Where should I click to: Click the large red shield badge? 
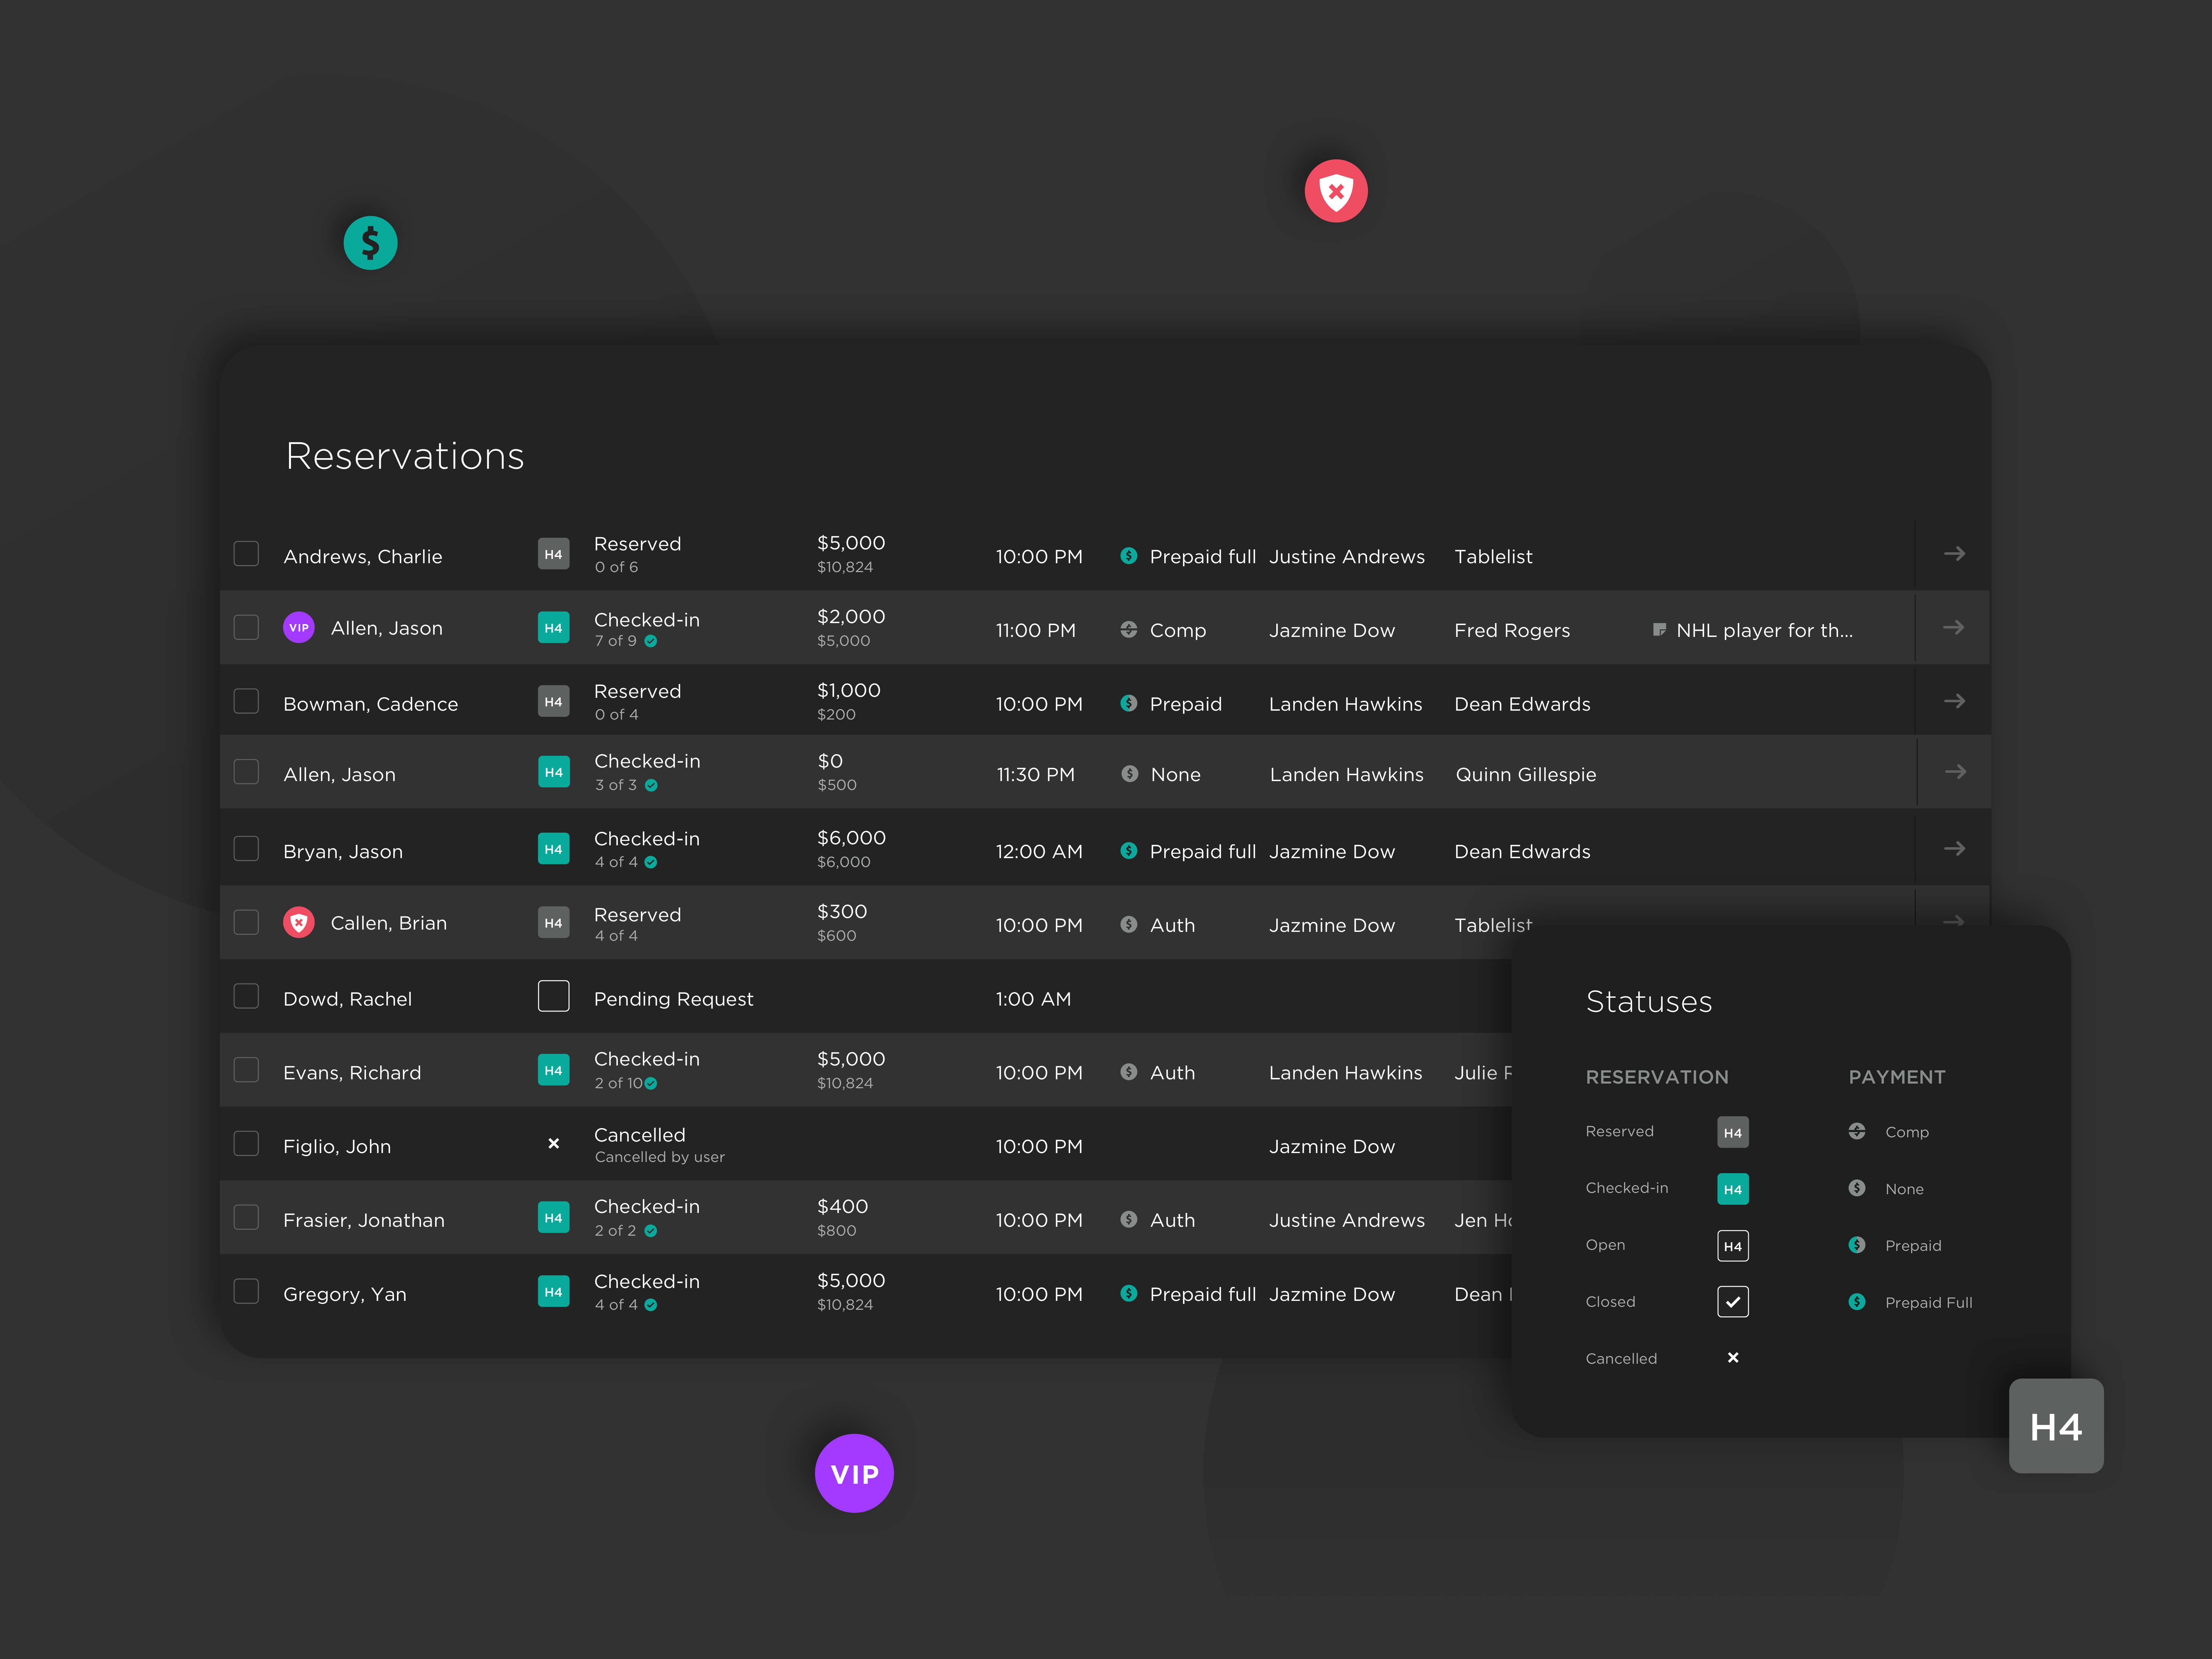tap(1336, 191)
